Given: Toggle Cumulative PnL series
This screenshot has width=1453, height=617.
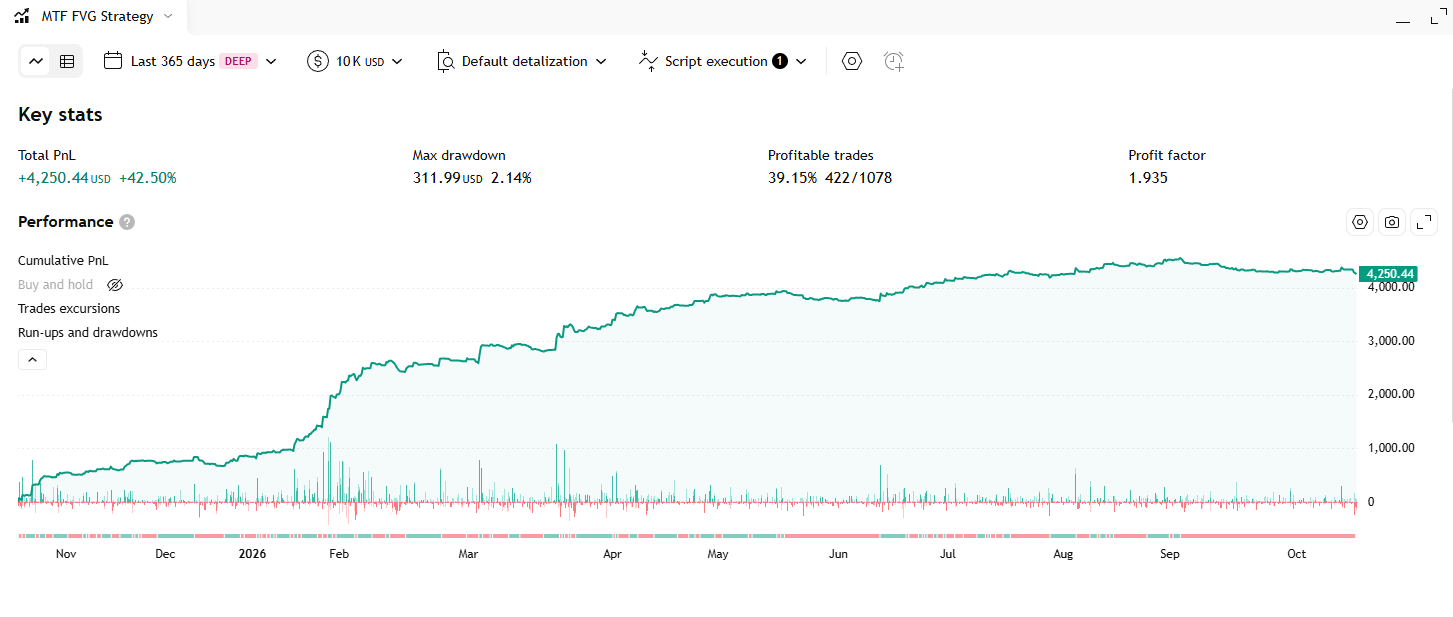Looking at the screenshot, I should [63, 260].
